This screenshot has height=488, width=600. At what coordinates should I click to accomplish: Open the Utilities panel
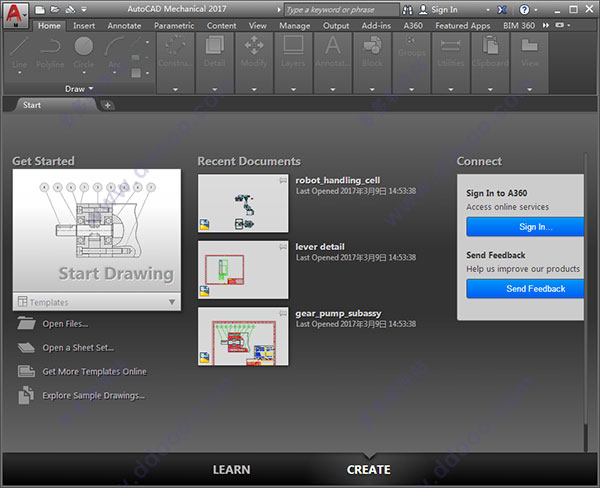pyautogui.click(x=451, y=61)
